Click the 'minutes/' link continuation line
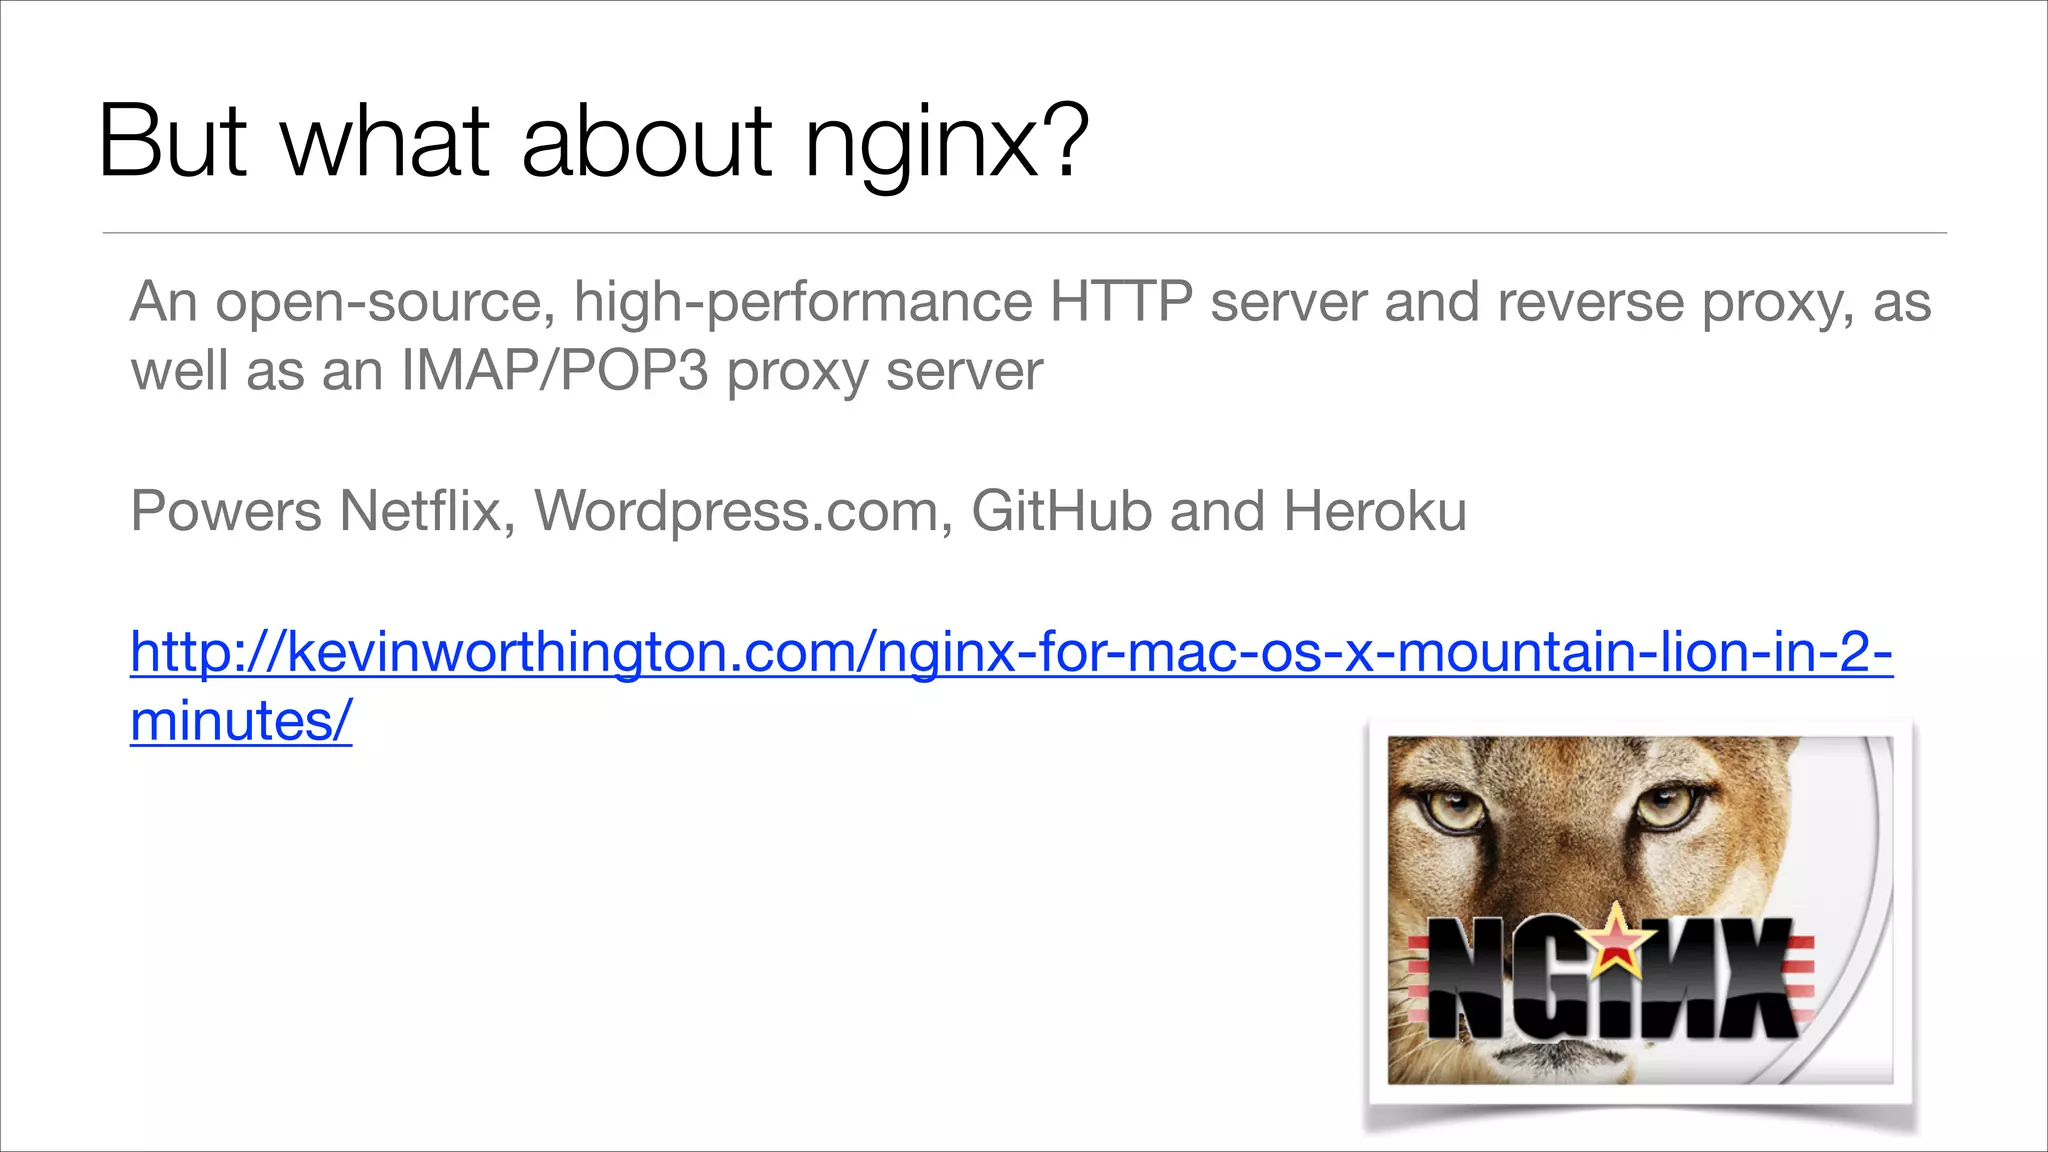2048x1152 pixels. pyautogui.click(x=241, y=720)
